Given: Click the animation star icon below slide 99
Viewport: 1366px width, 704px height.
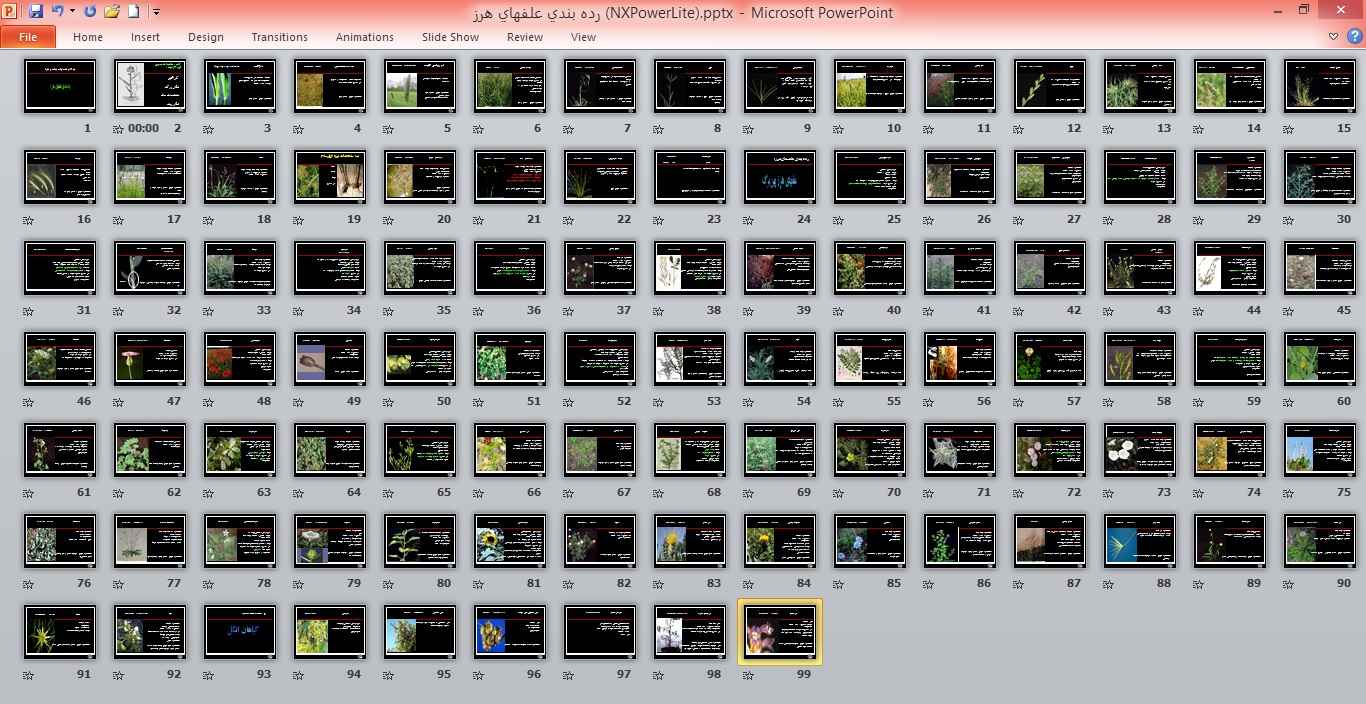Looking at the screenshot, I should (749, 675).
